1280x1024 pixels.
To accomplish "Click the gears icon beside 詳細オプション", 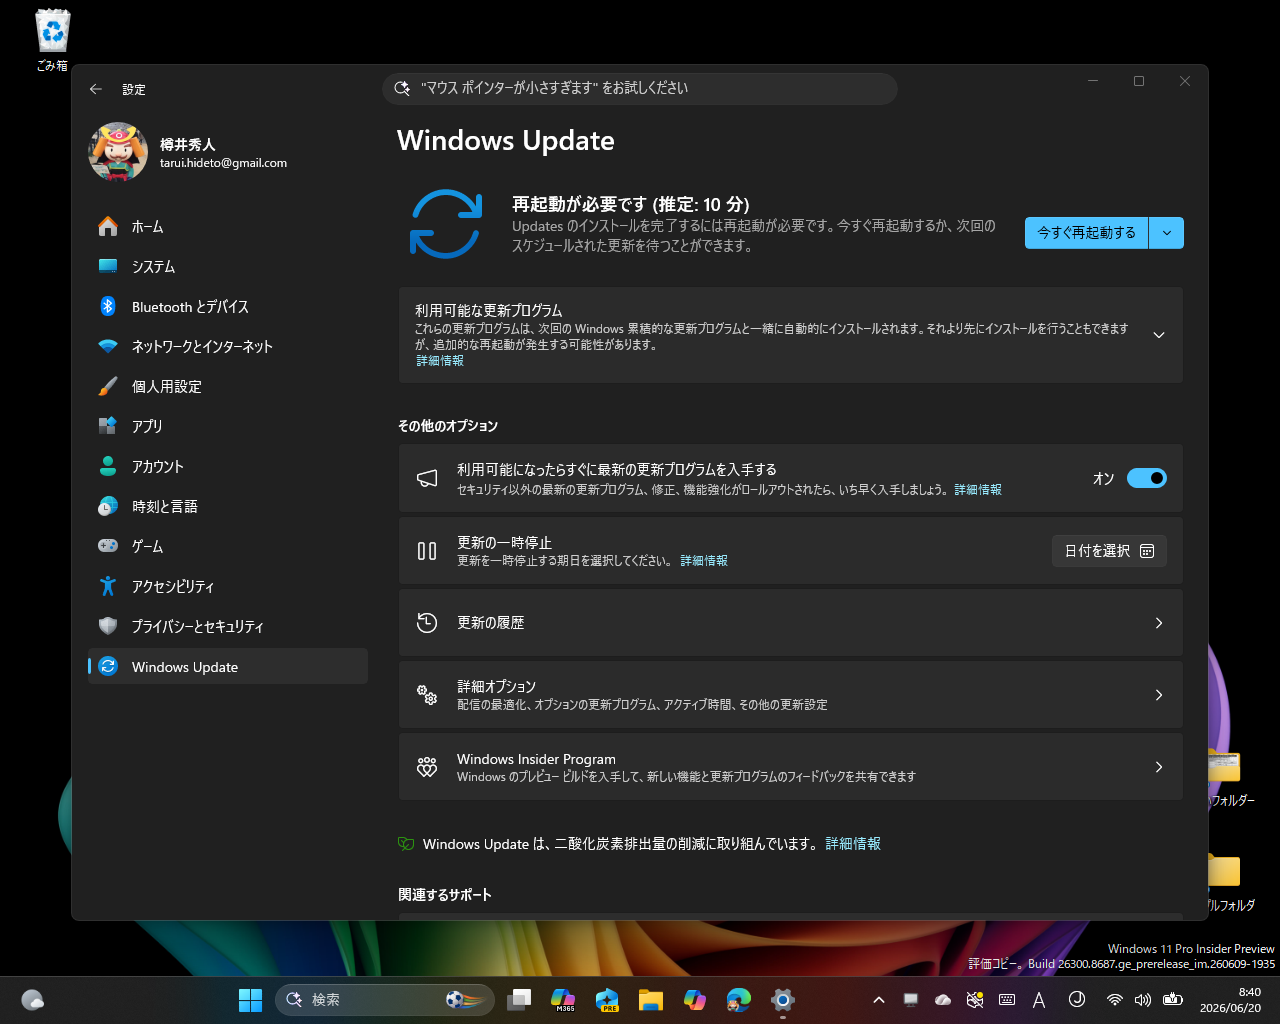I will click(x=427, y=695).
